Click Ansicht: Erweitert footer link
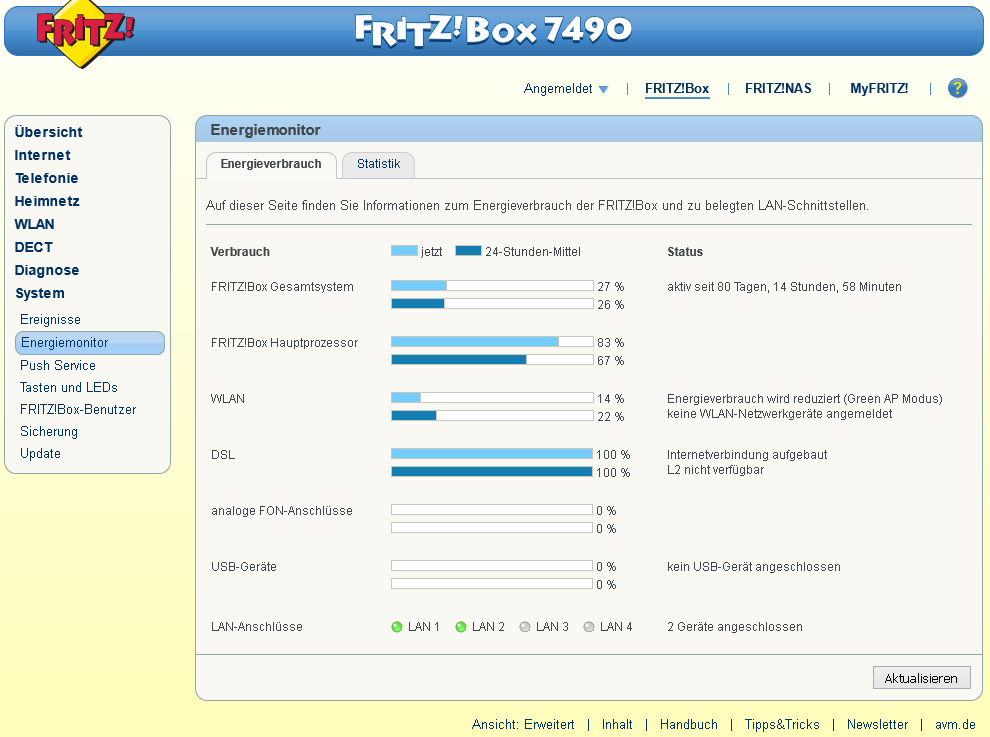The width and height of the screenshot is (990, 737). [523, 724]
